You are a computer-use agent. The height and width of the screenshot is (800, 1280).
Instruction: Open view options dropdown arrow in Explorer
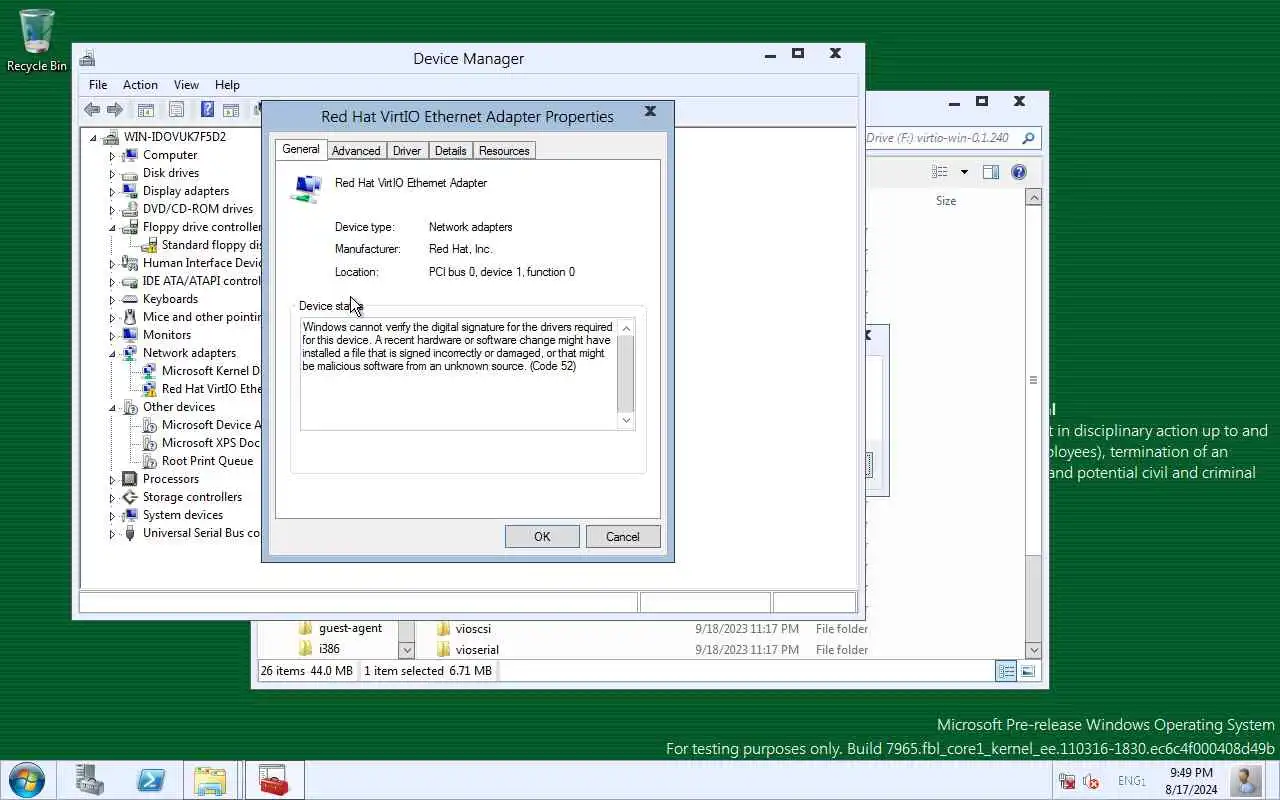pyautogui.click(x=964, y=172)
